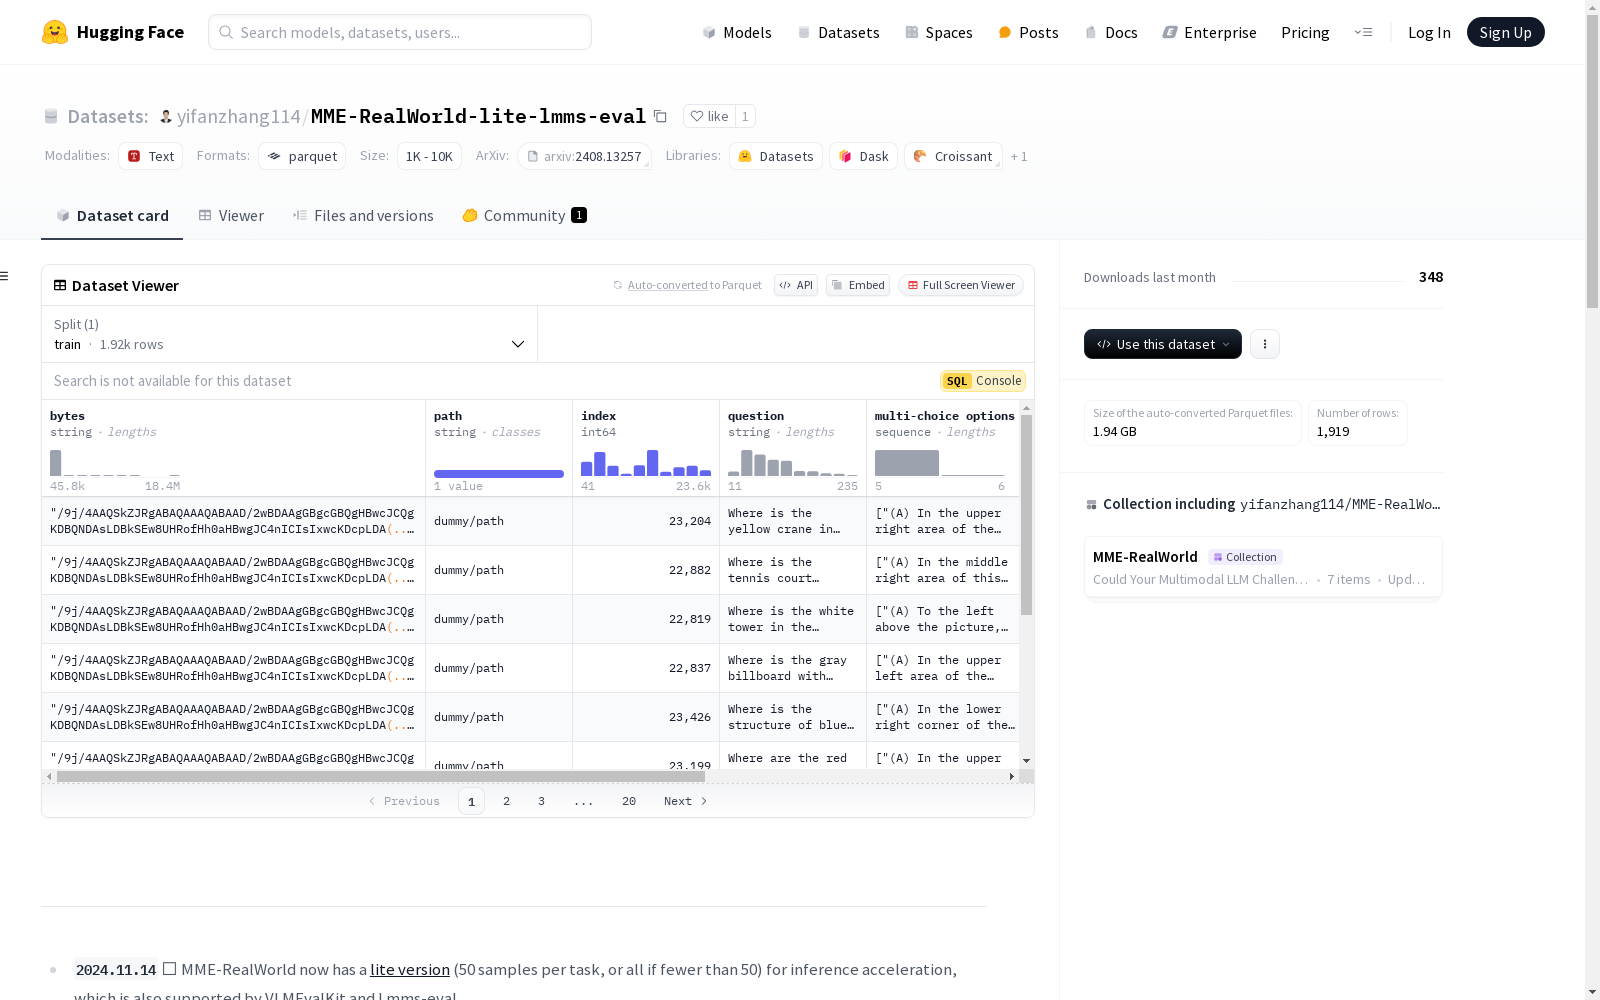Open the three-dot more options menu
Viewport: 1600px width, 1000px height.
point(1265,344)
